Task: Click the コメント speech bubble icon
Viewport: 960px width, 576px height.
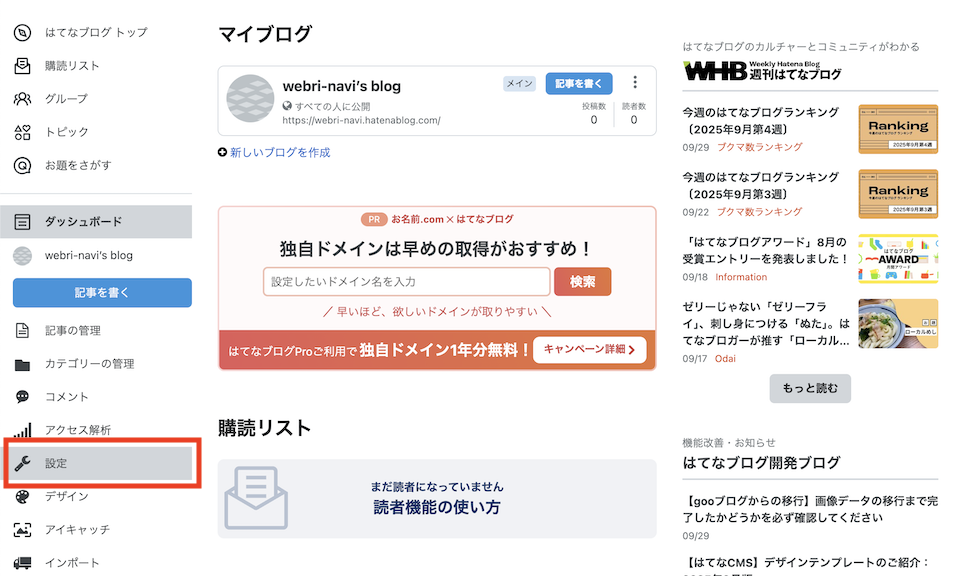Action: (x=22, y=397)
